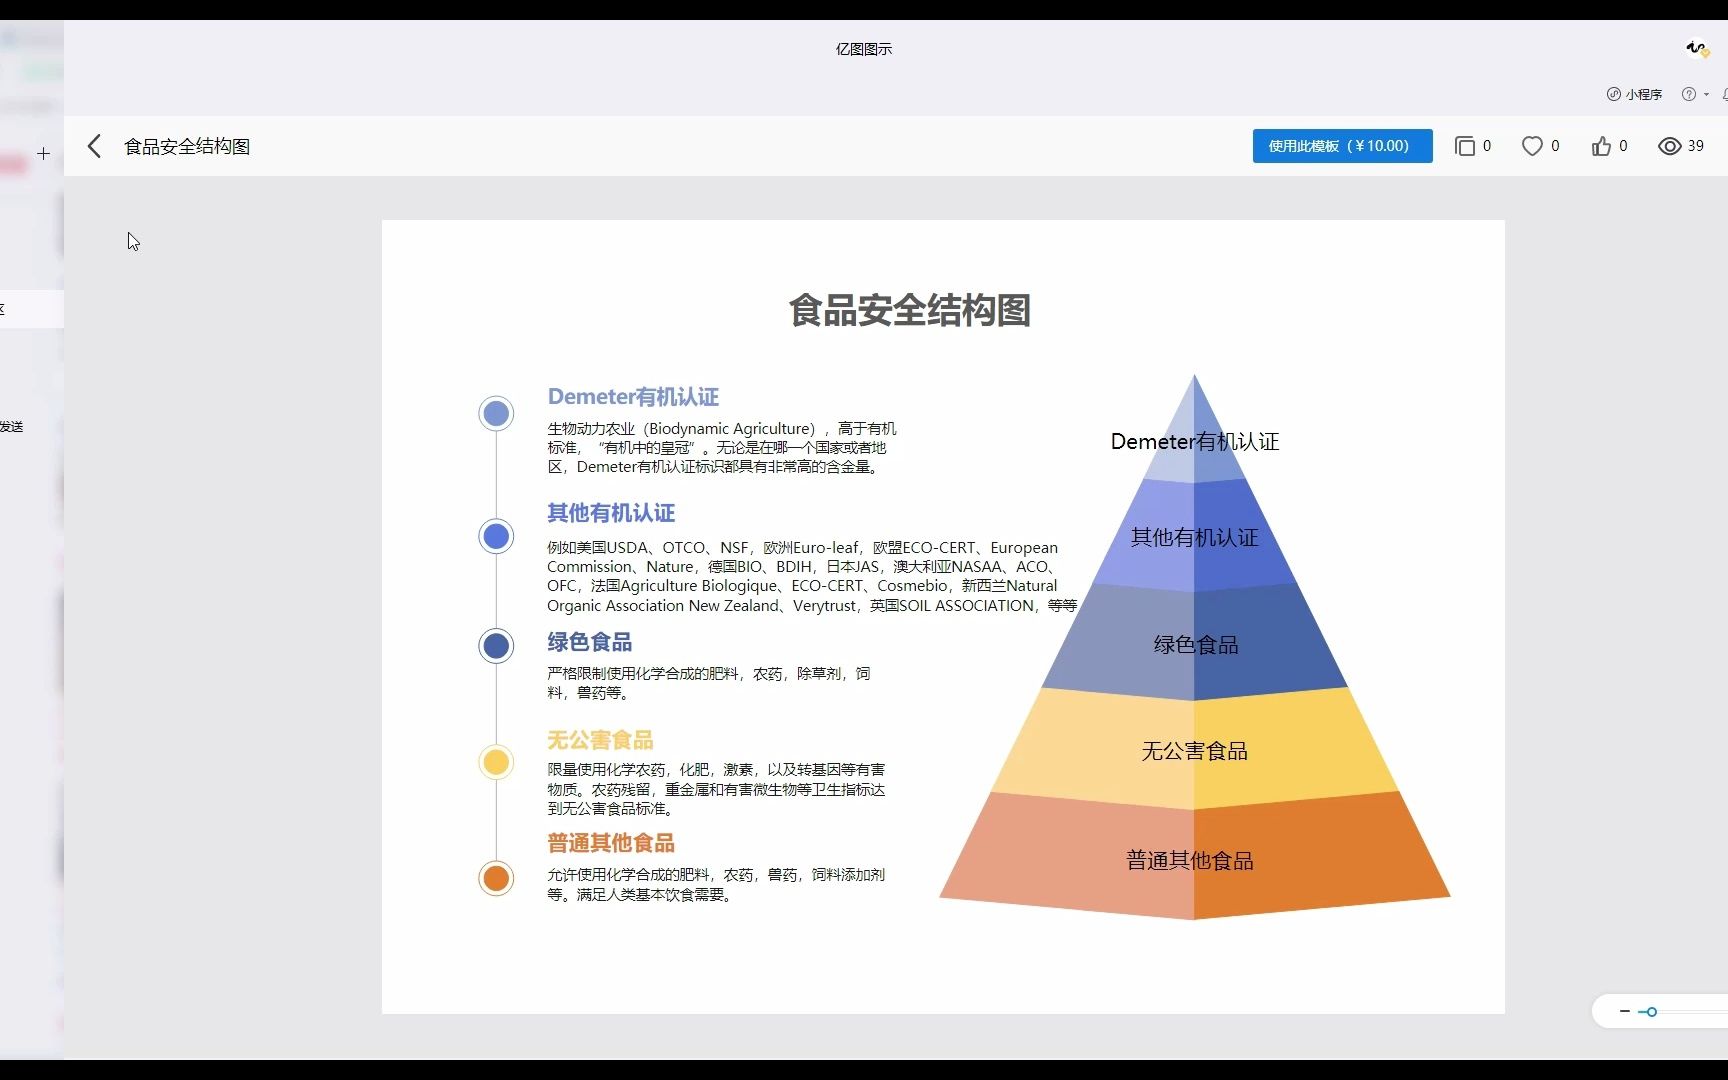1728x1080 pixels.
Task: Click the light blue circle beside Demeter heading
Action: [496, 413]
